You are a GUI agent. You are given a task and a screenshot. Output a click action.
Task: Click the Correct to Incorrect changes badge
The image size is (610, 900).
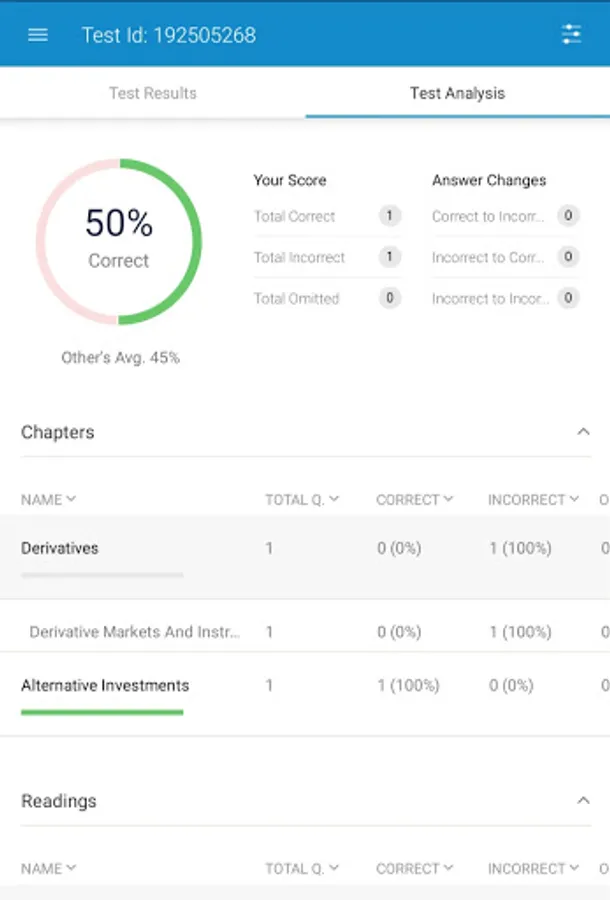pyautogui.click(x=568, y=216)
